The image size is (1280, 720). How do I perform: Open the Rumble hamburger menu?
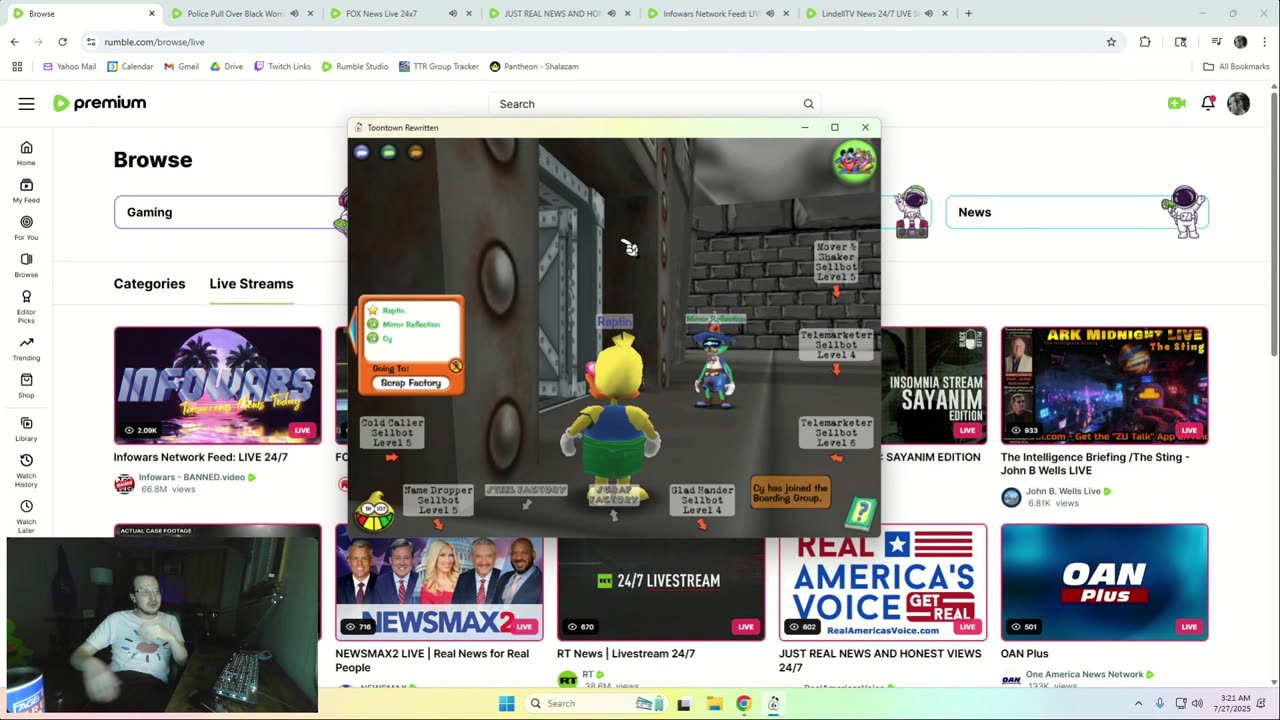coord(26,104)
